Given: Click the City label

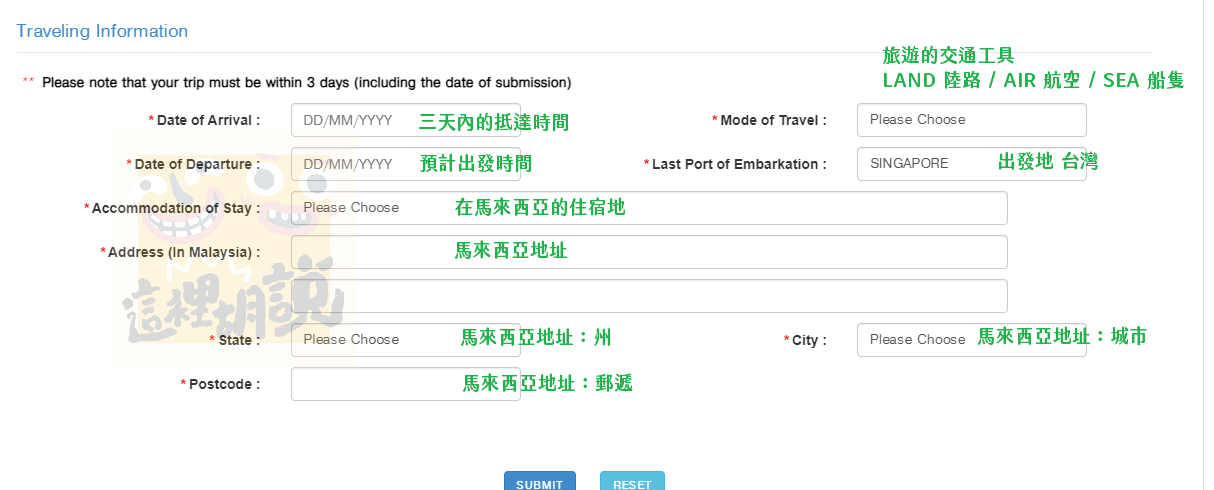Looking at the screenshot, I should (x=809, y=340).
